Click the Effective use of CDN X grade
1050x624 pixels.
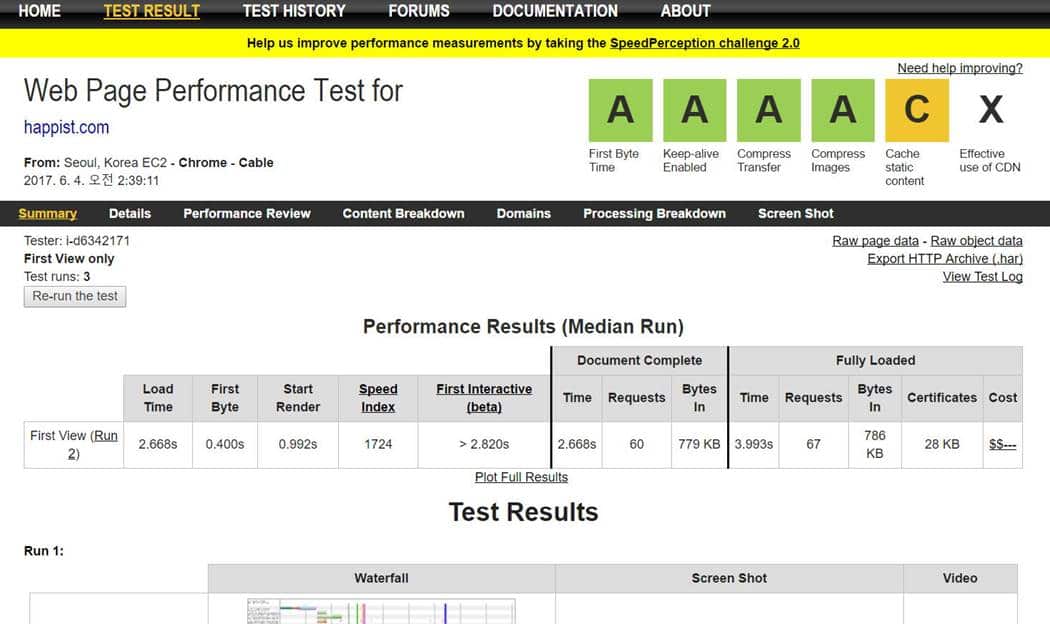pyautogui.click(x=990, y=110)
